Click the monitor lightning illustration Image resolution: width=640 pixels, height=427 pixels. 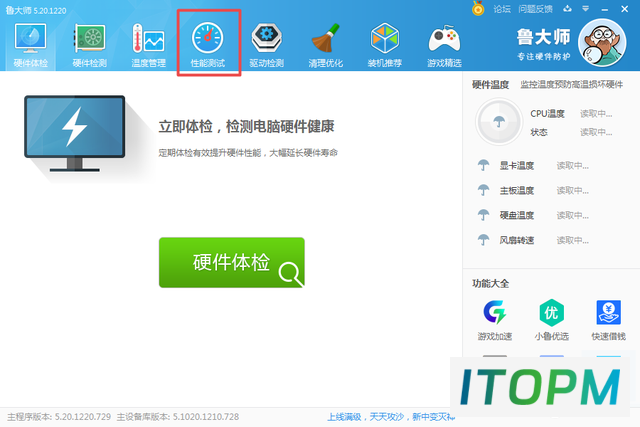click(75, 133)
